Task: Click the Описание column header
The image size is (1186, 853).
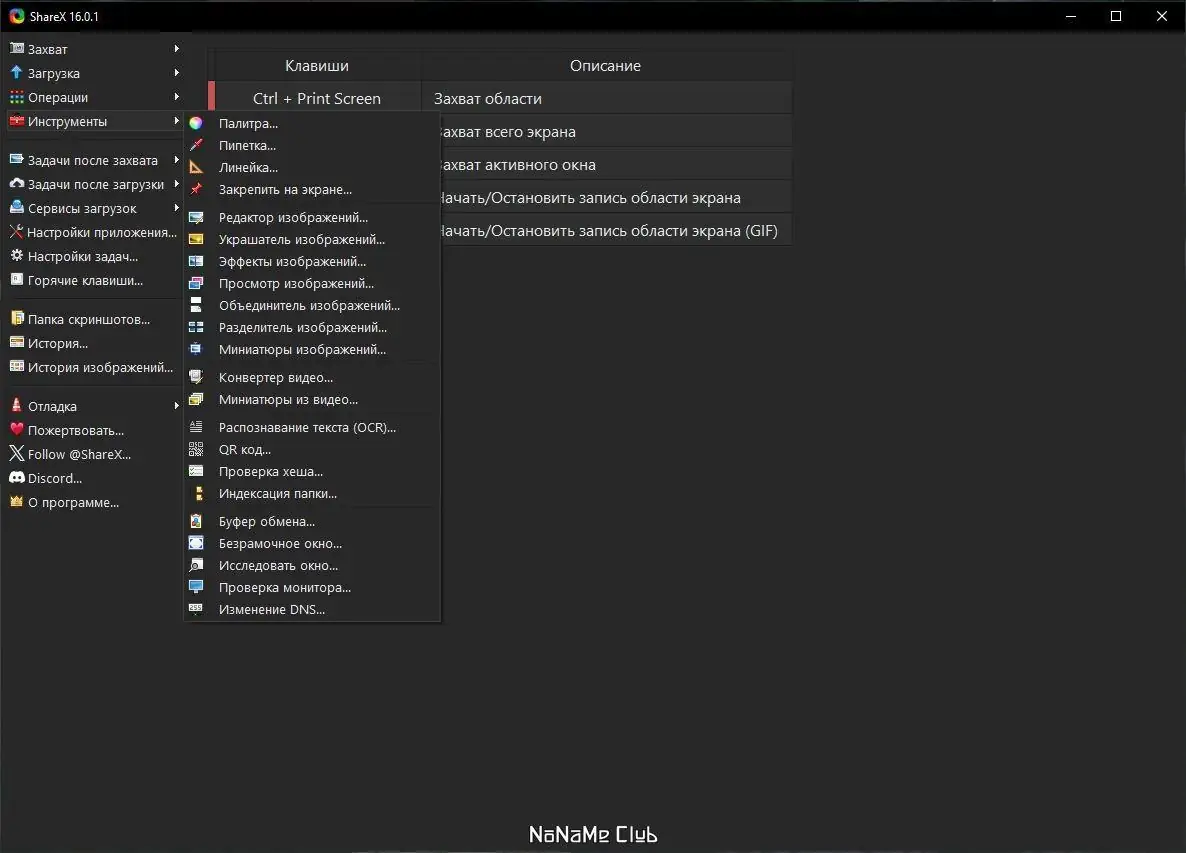Action: 606,66
